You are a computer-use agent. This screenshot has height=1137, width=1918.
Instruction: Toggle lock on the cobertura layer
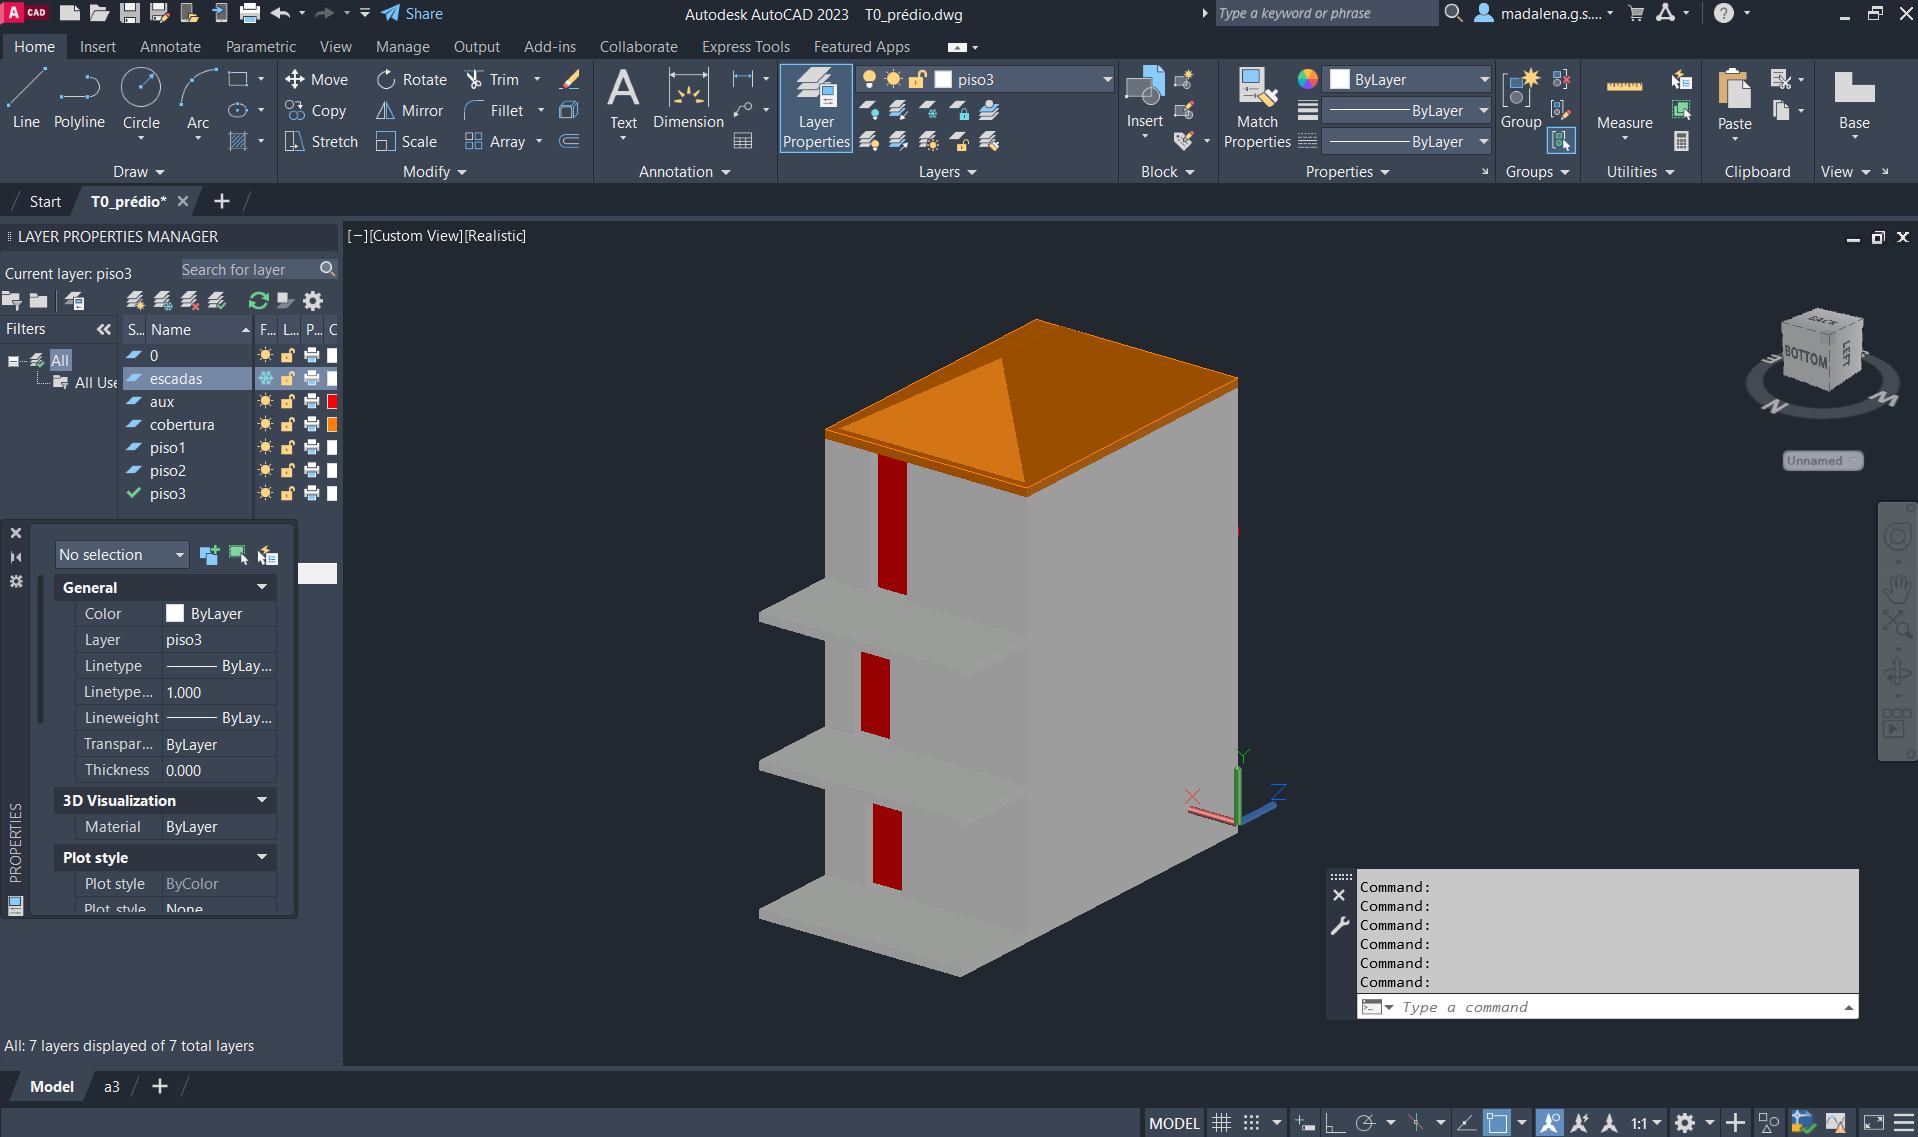pos(288,425)
